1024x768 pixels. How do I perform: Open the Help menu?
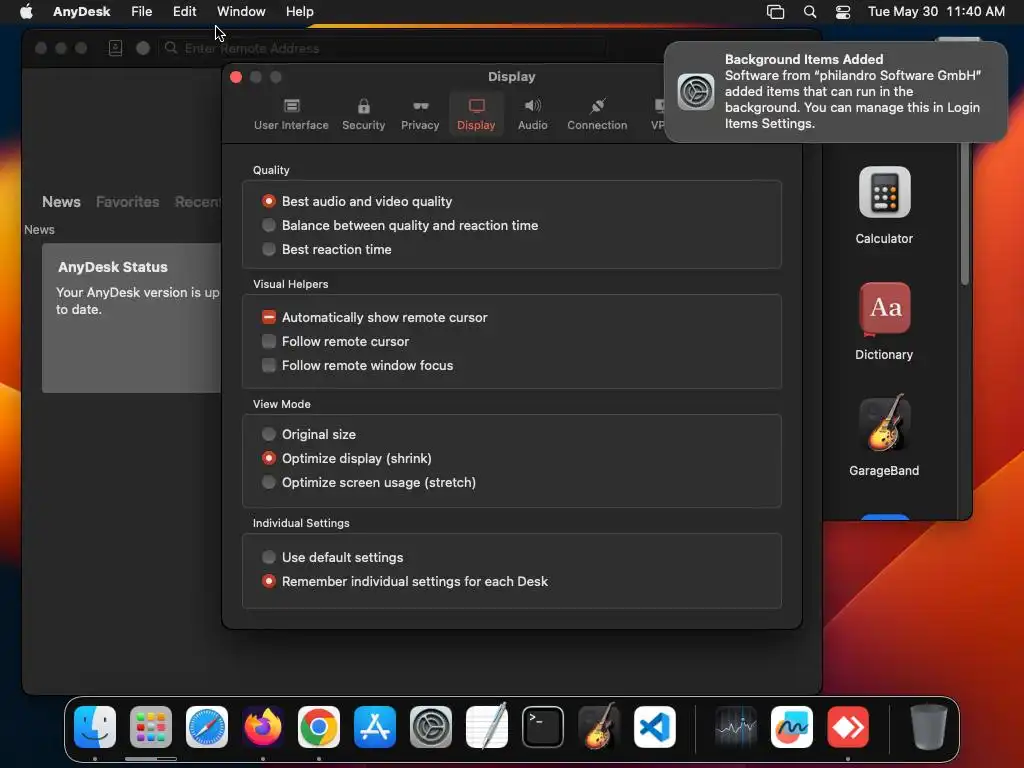coord(300,12)
